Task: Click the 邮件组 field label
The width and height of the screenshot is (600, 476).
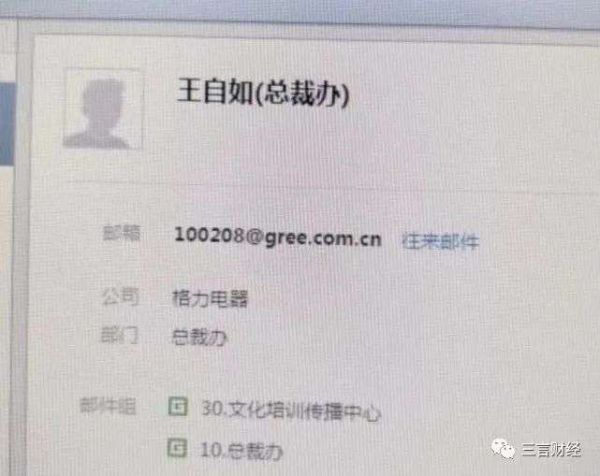Action: point(108,406)
